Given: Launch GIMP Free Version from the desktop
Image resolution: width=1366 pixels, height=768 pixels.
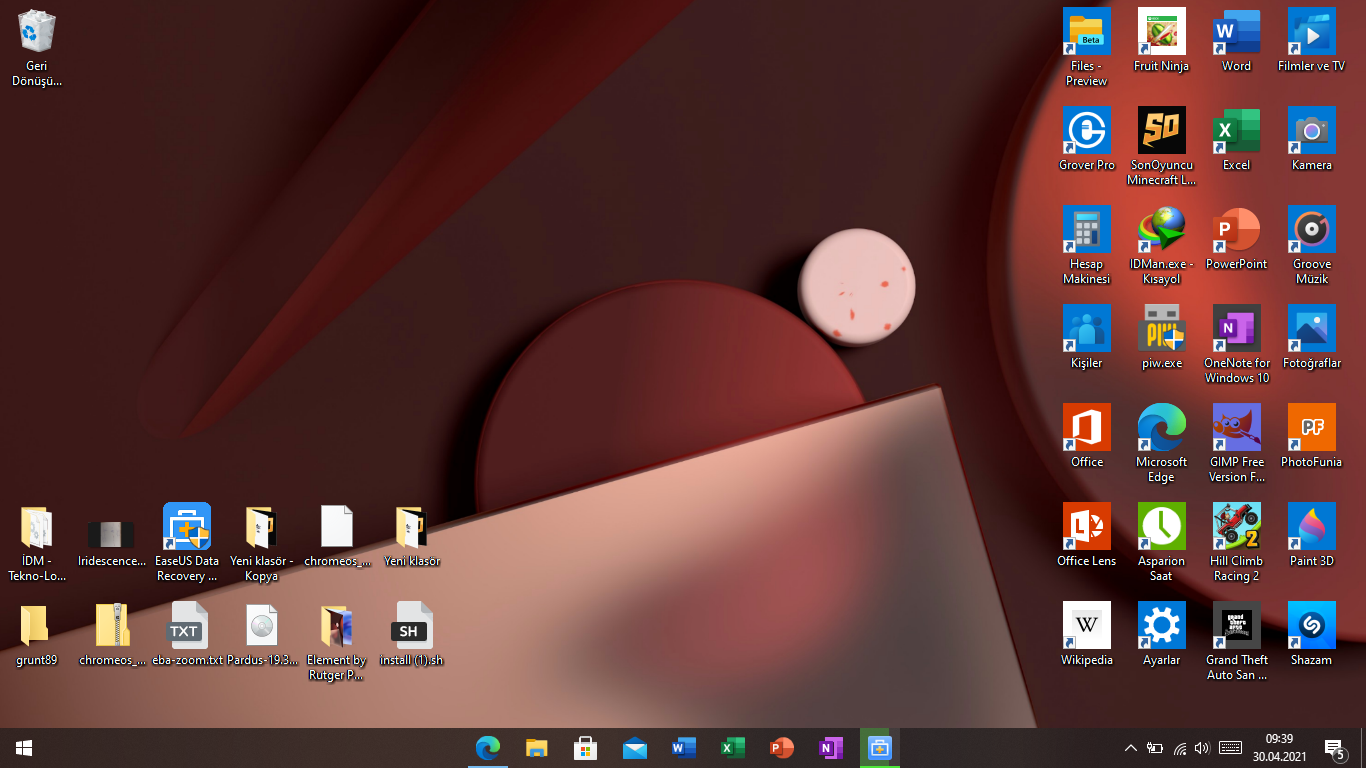Looking at the screenshot, I should click(x=1236, y=443).
